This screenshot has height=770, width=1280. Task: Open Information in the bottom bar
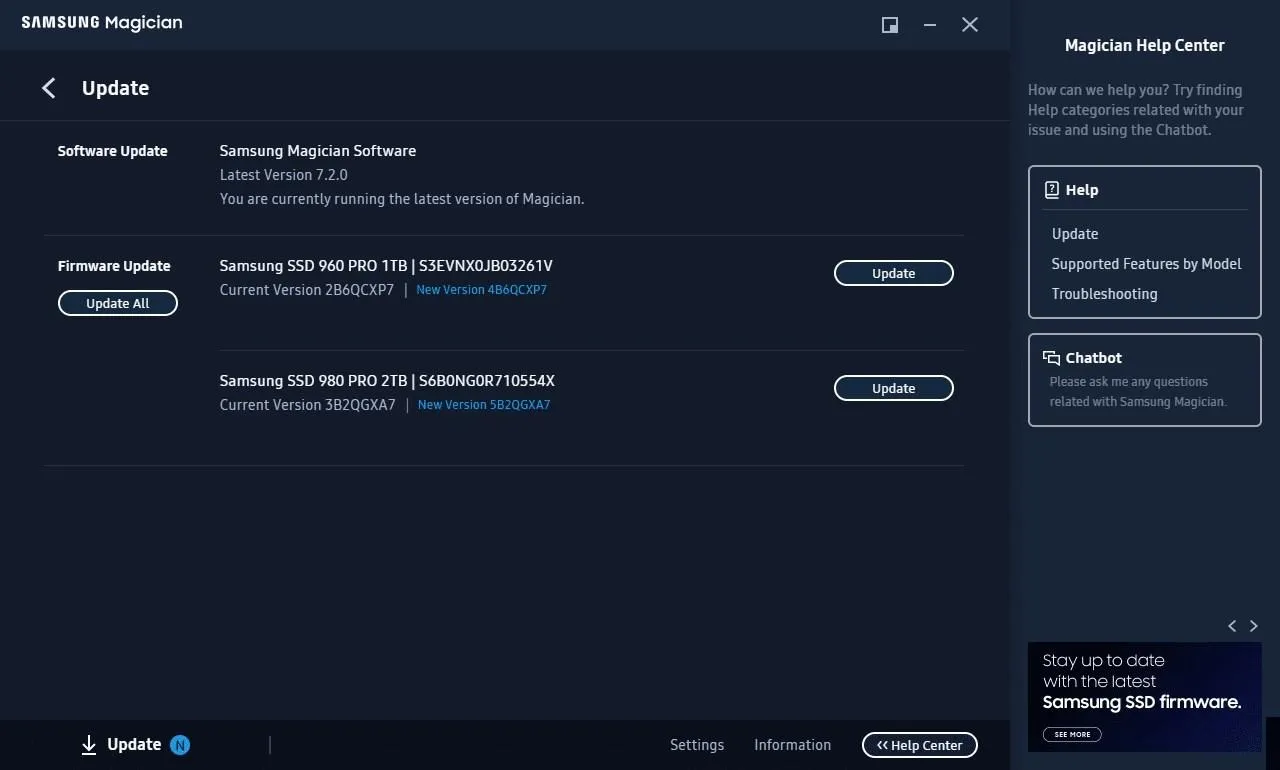coord(792,745)
